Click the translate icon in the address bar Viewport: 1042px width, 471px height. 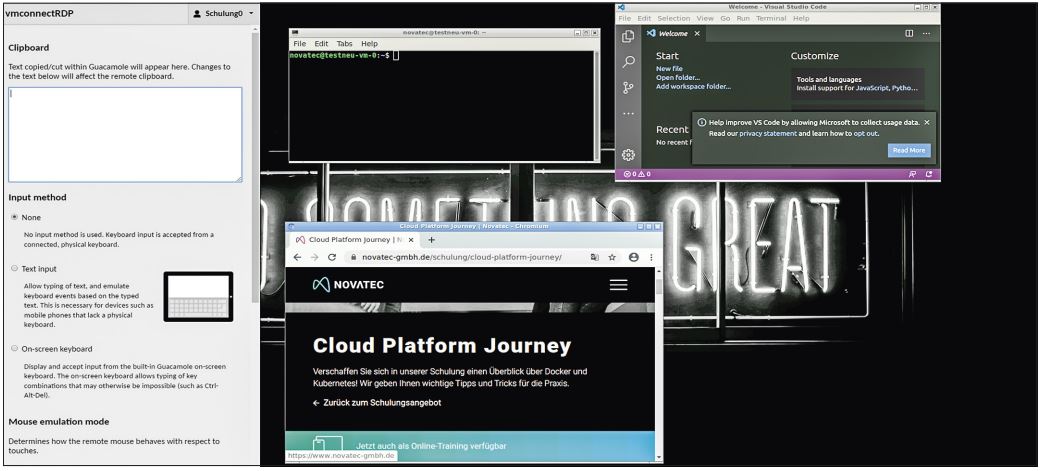tap(594, 257)
